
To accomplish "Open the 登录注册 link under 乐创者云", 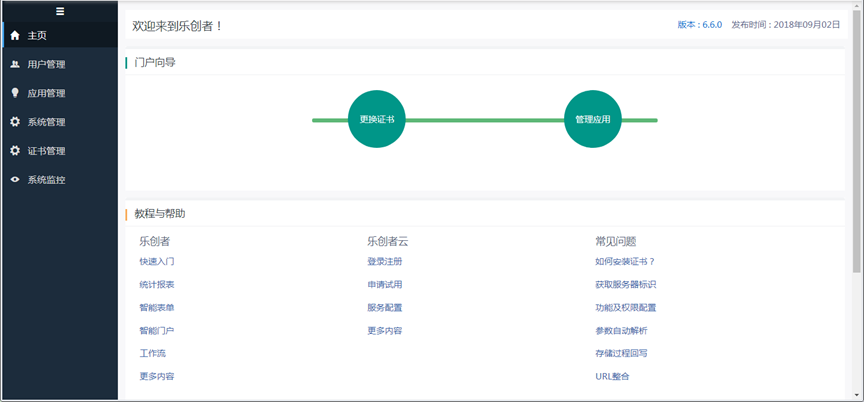I will pyautogui.click(x=385, y=262).
